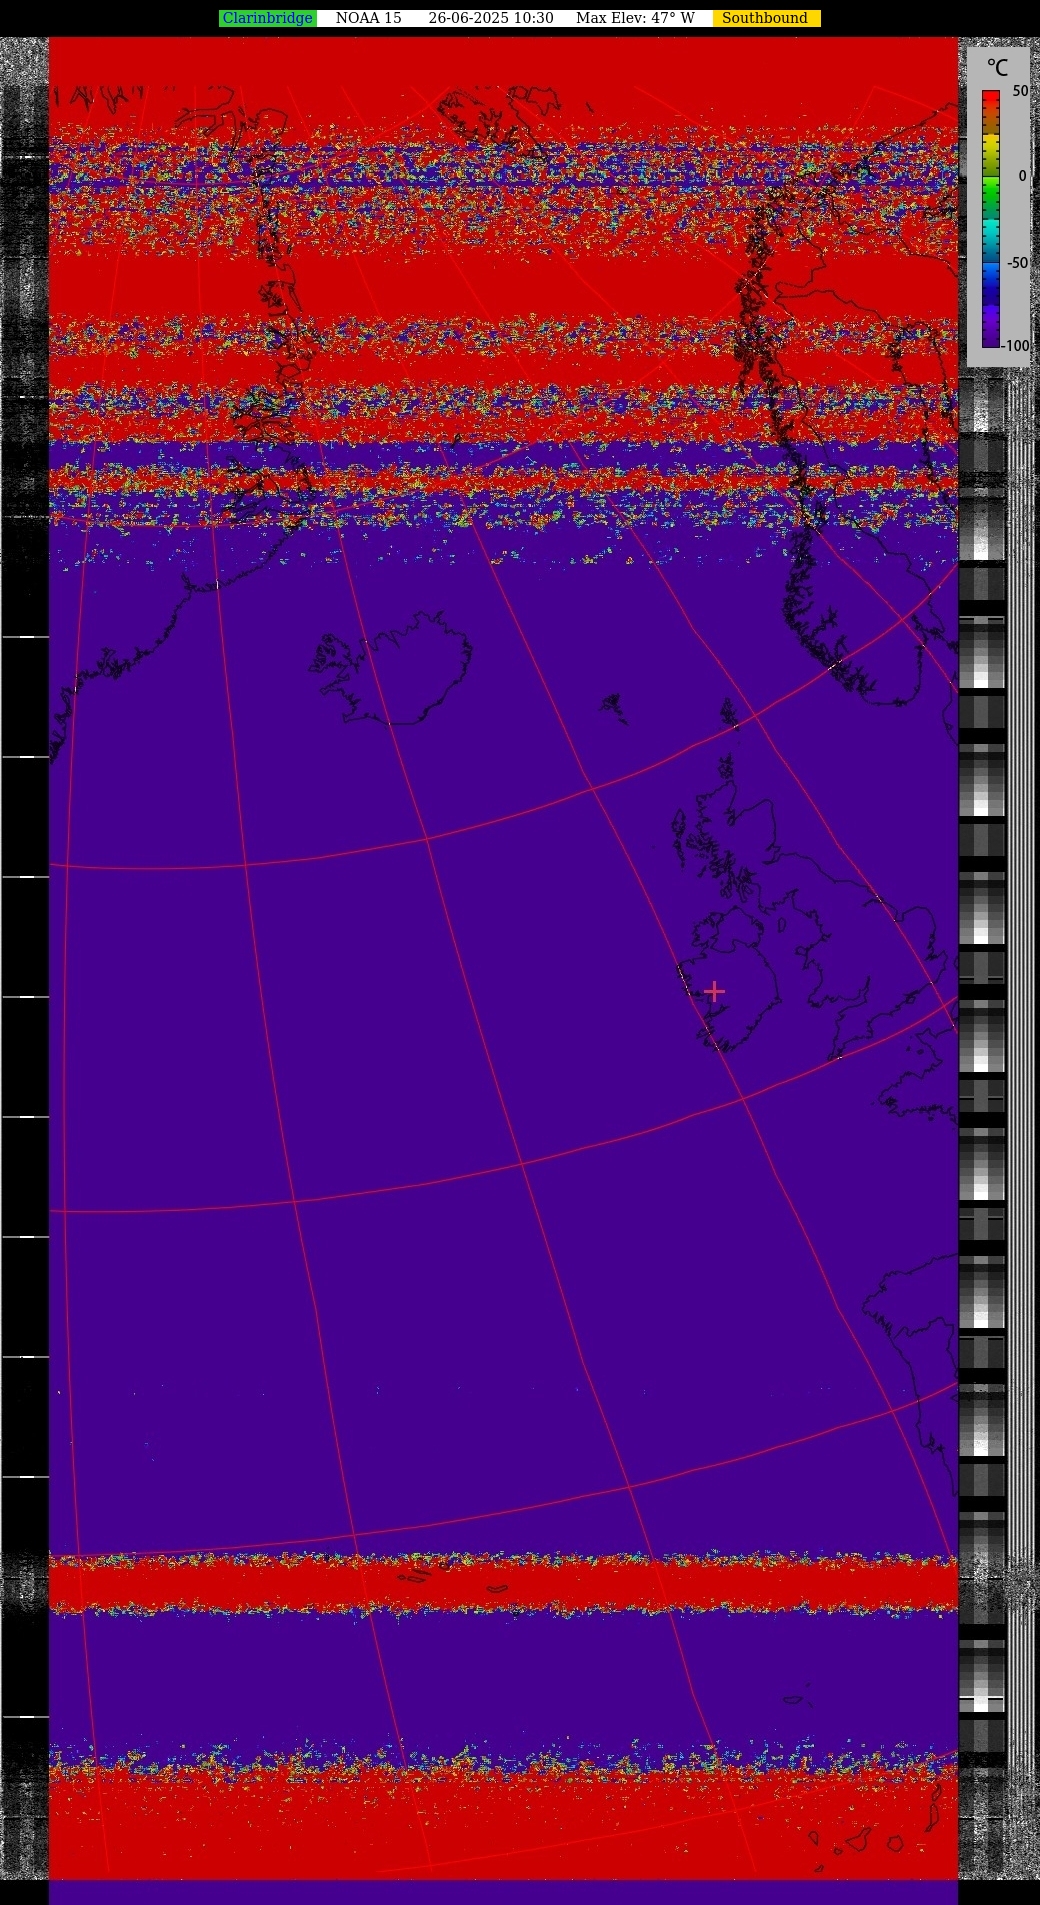
Task: Click the NOAA 15 satellite label
Action: coord(368,18)
